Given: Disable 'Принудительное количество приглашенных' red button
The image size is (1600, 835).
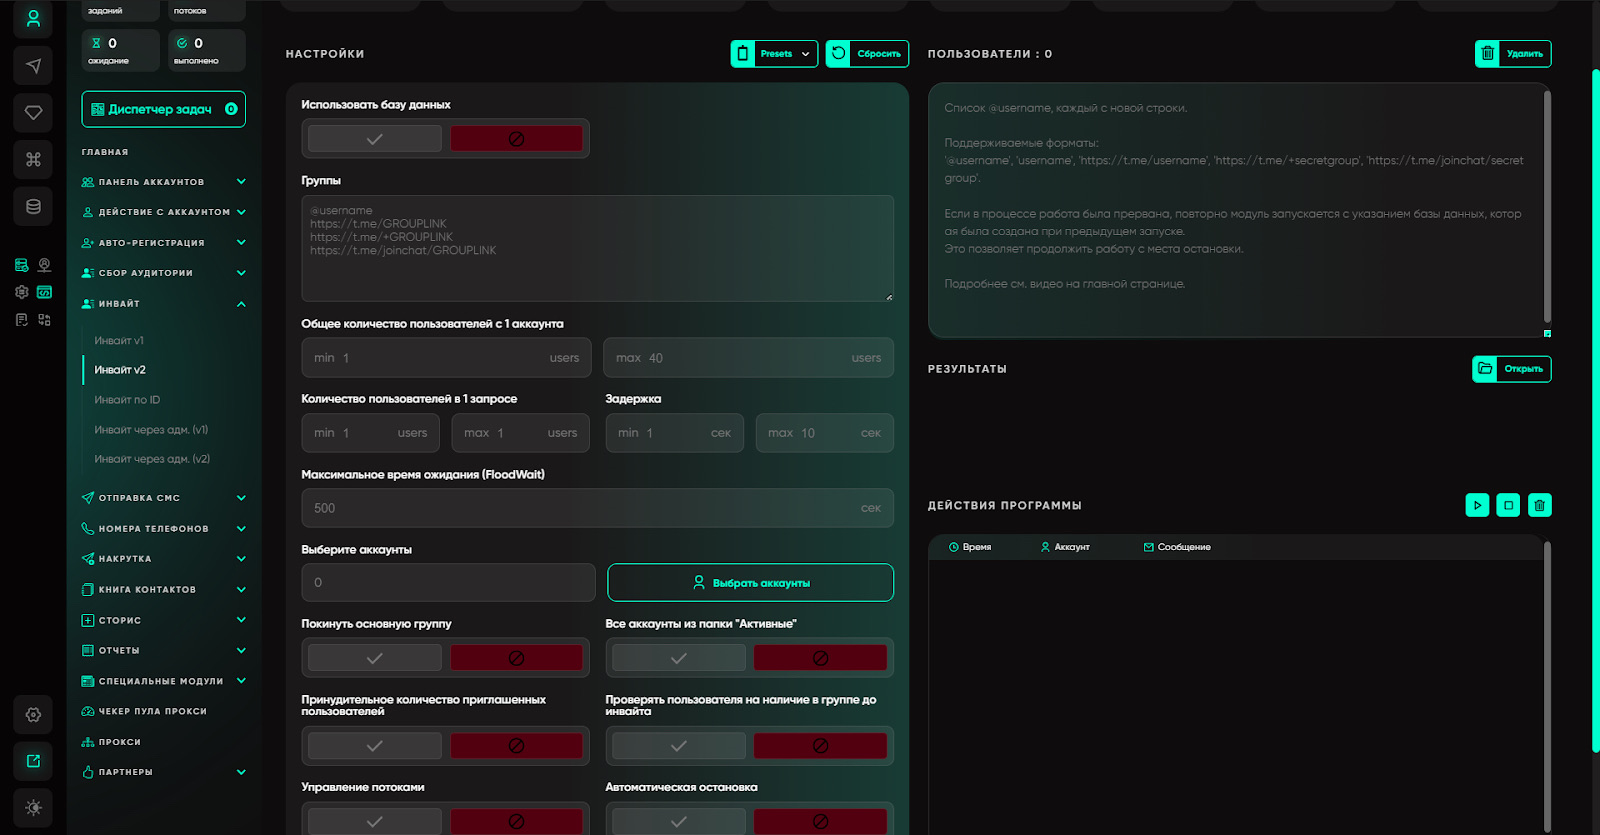Looking at the screenshot, I should 516,746.
